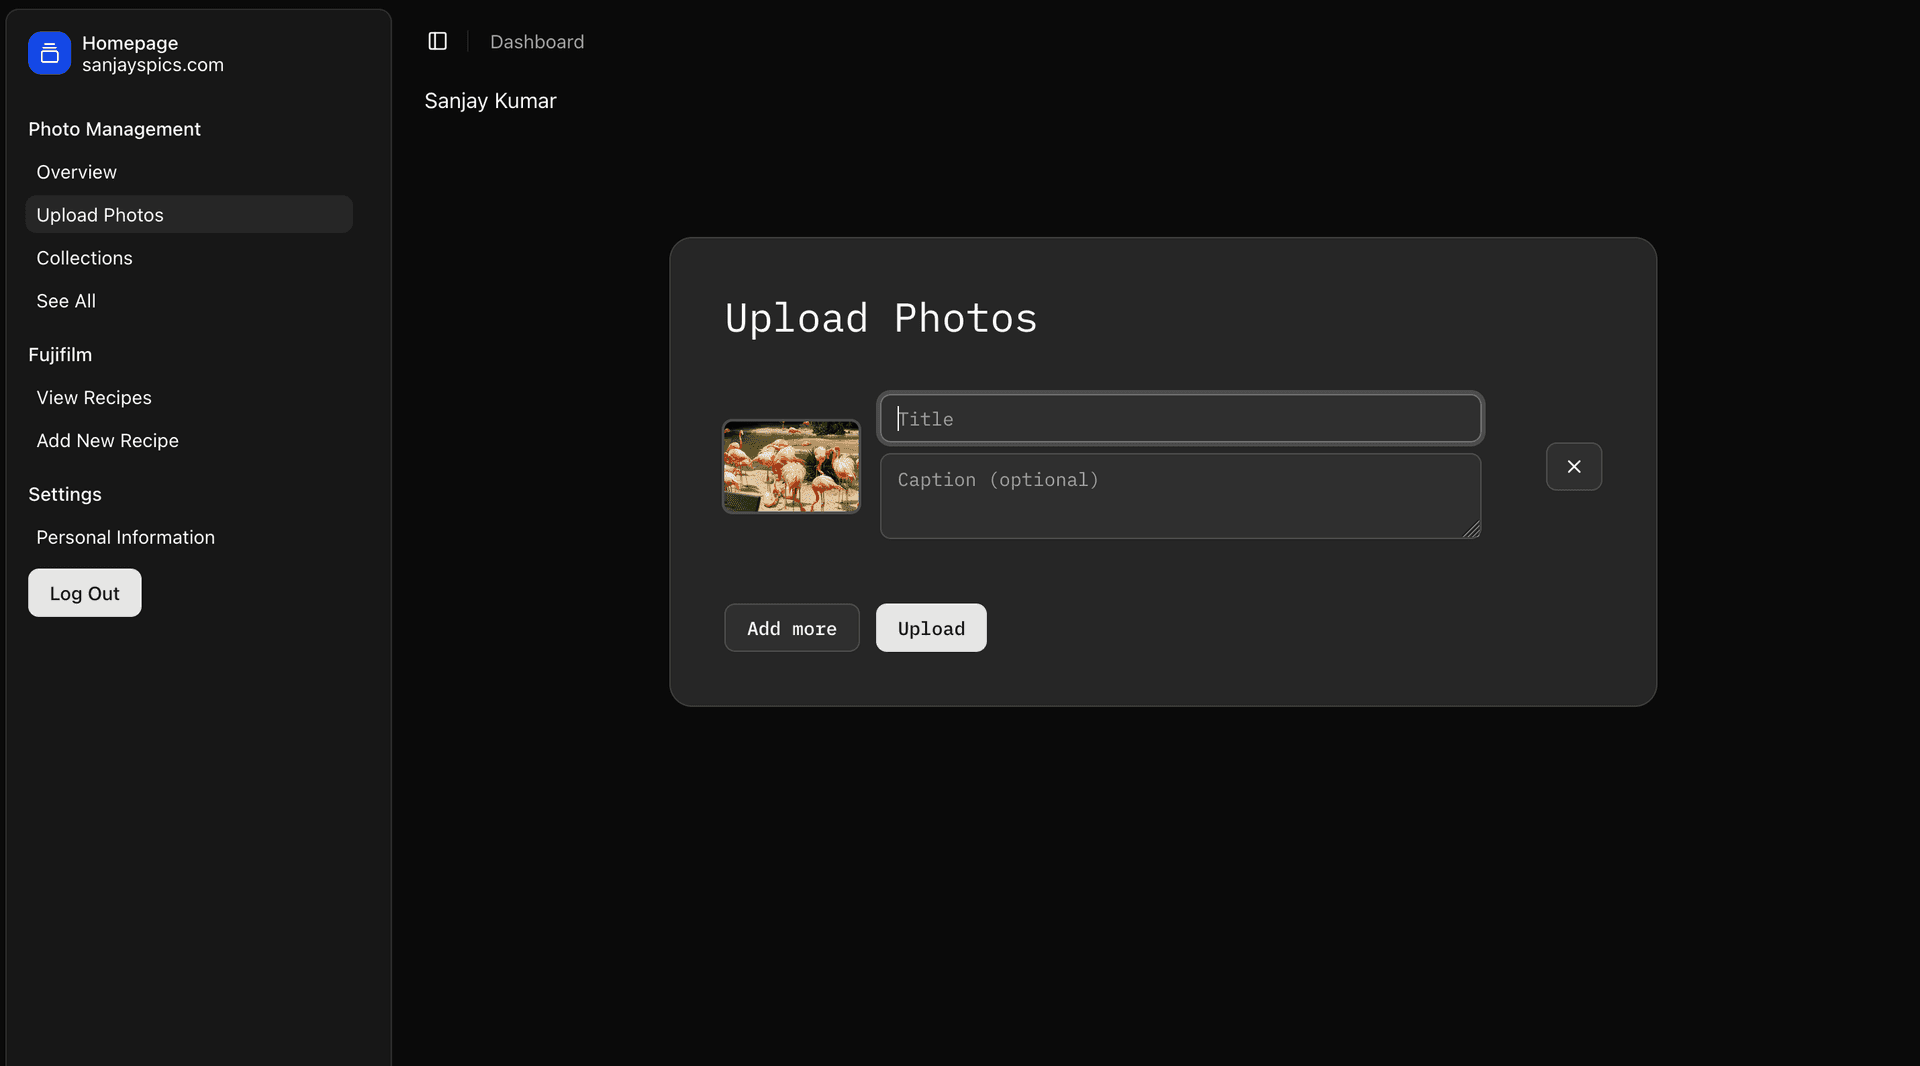The width and height of the screenshot is (1920, 1066).
Task: Click the flamingo photo thumbnail
Action: [x=791, y=467]
